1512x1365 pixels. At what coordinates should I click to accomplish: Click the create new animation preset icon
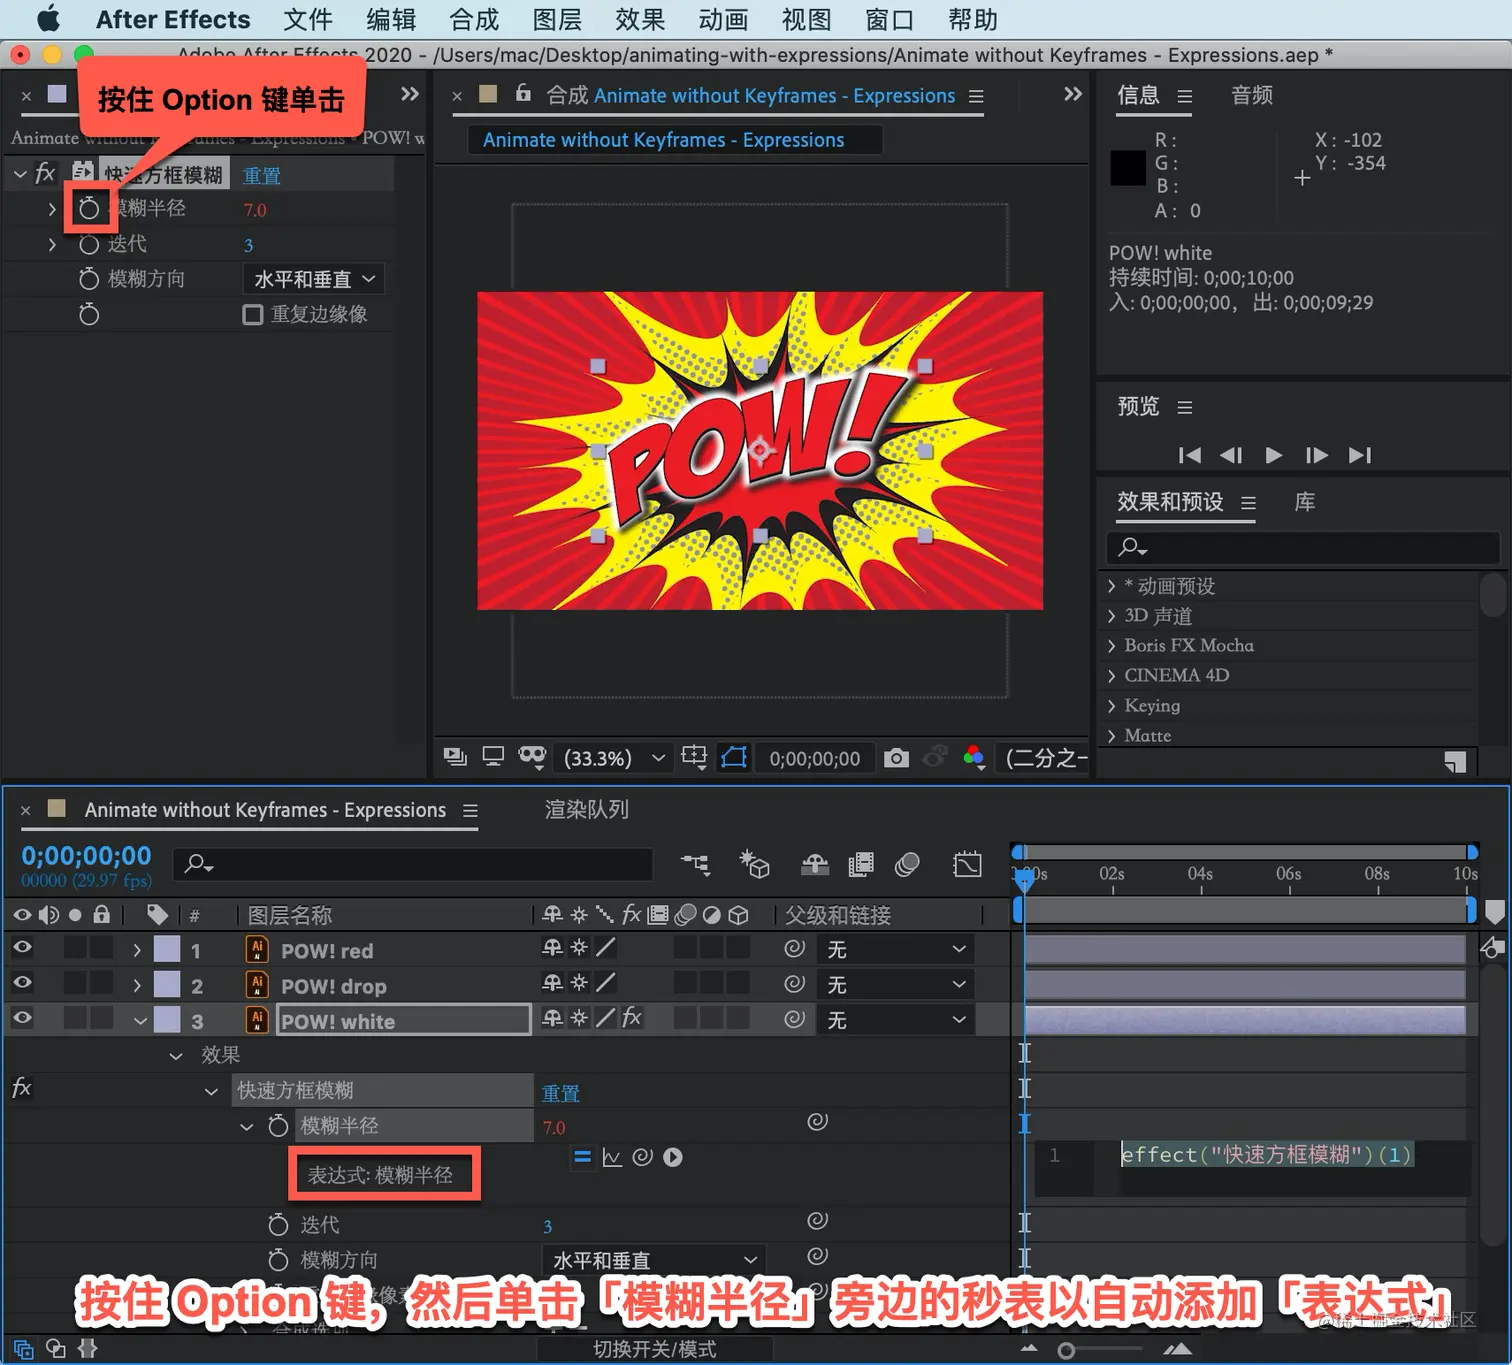click(1455, 762)
